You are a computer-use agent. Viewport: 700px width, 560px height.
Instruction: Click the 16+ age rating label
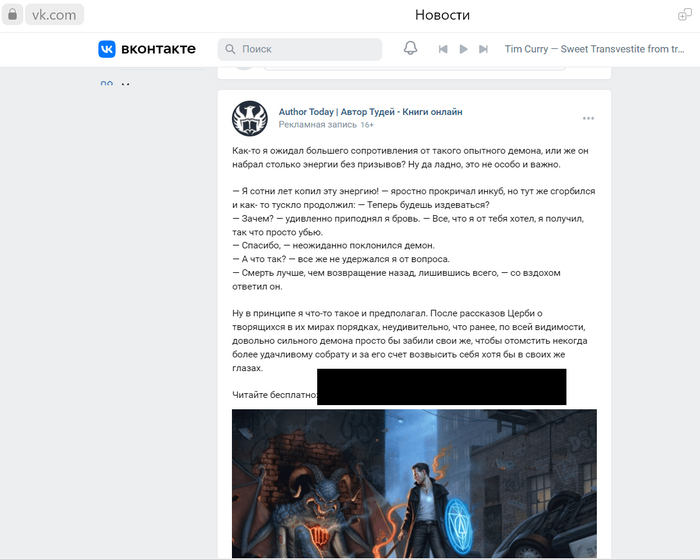(x=367, y=125)
